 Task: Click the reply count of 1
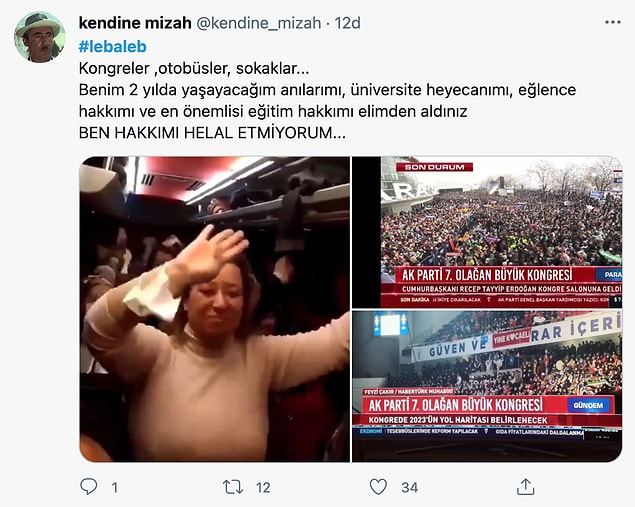click(x=115, y=487)
